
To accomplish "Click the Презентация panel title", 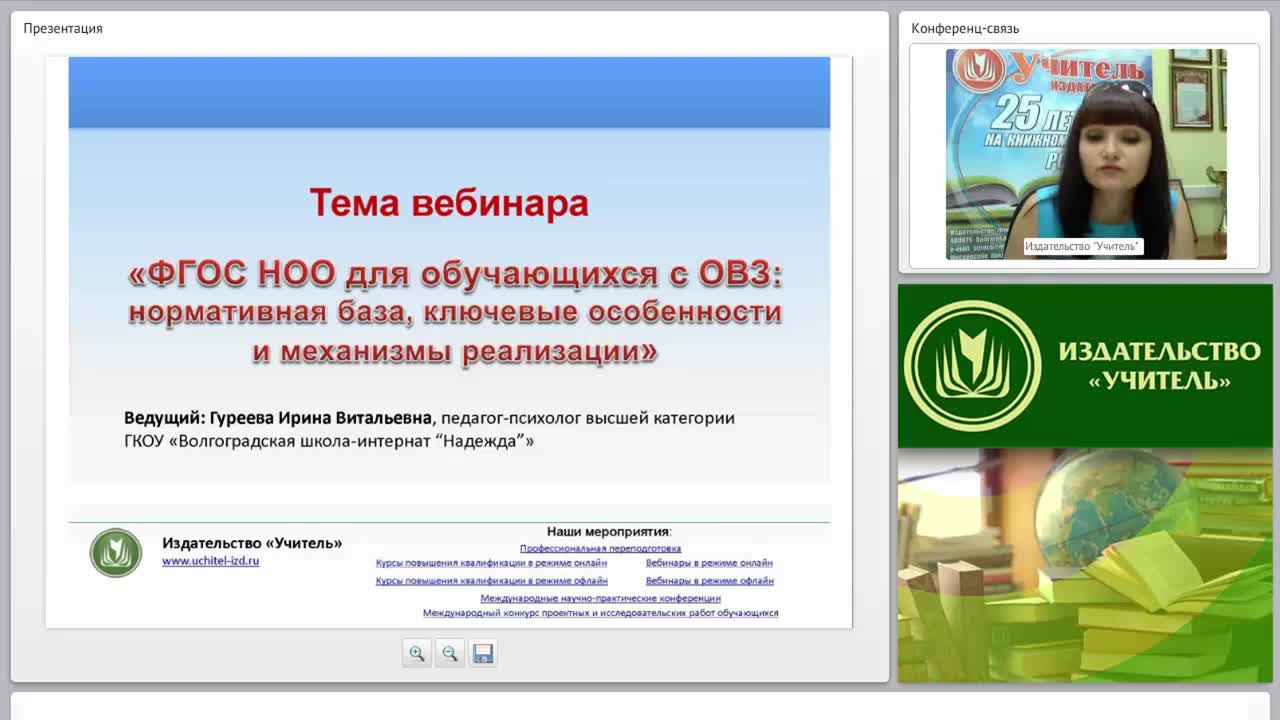I will (63, 28).
